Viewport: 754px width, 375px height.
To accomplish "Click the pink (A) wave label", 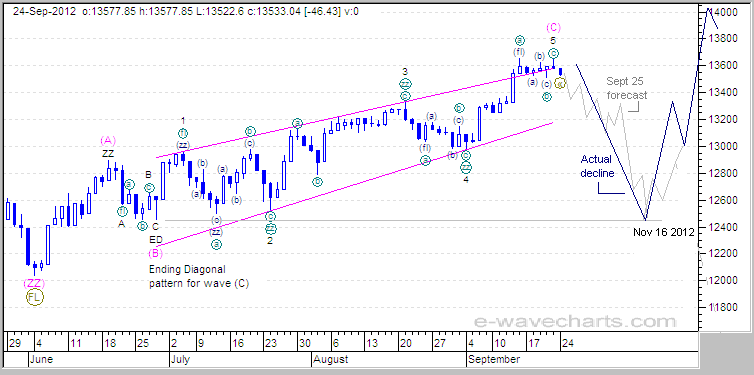I will [x=108, y=141].
